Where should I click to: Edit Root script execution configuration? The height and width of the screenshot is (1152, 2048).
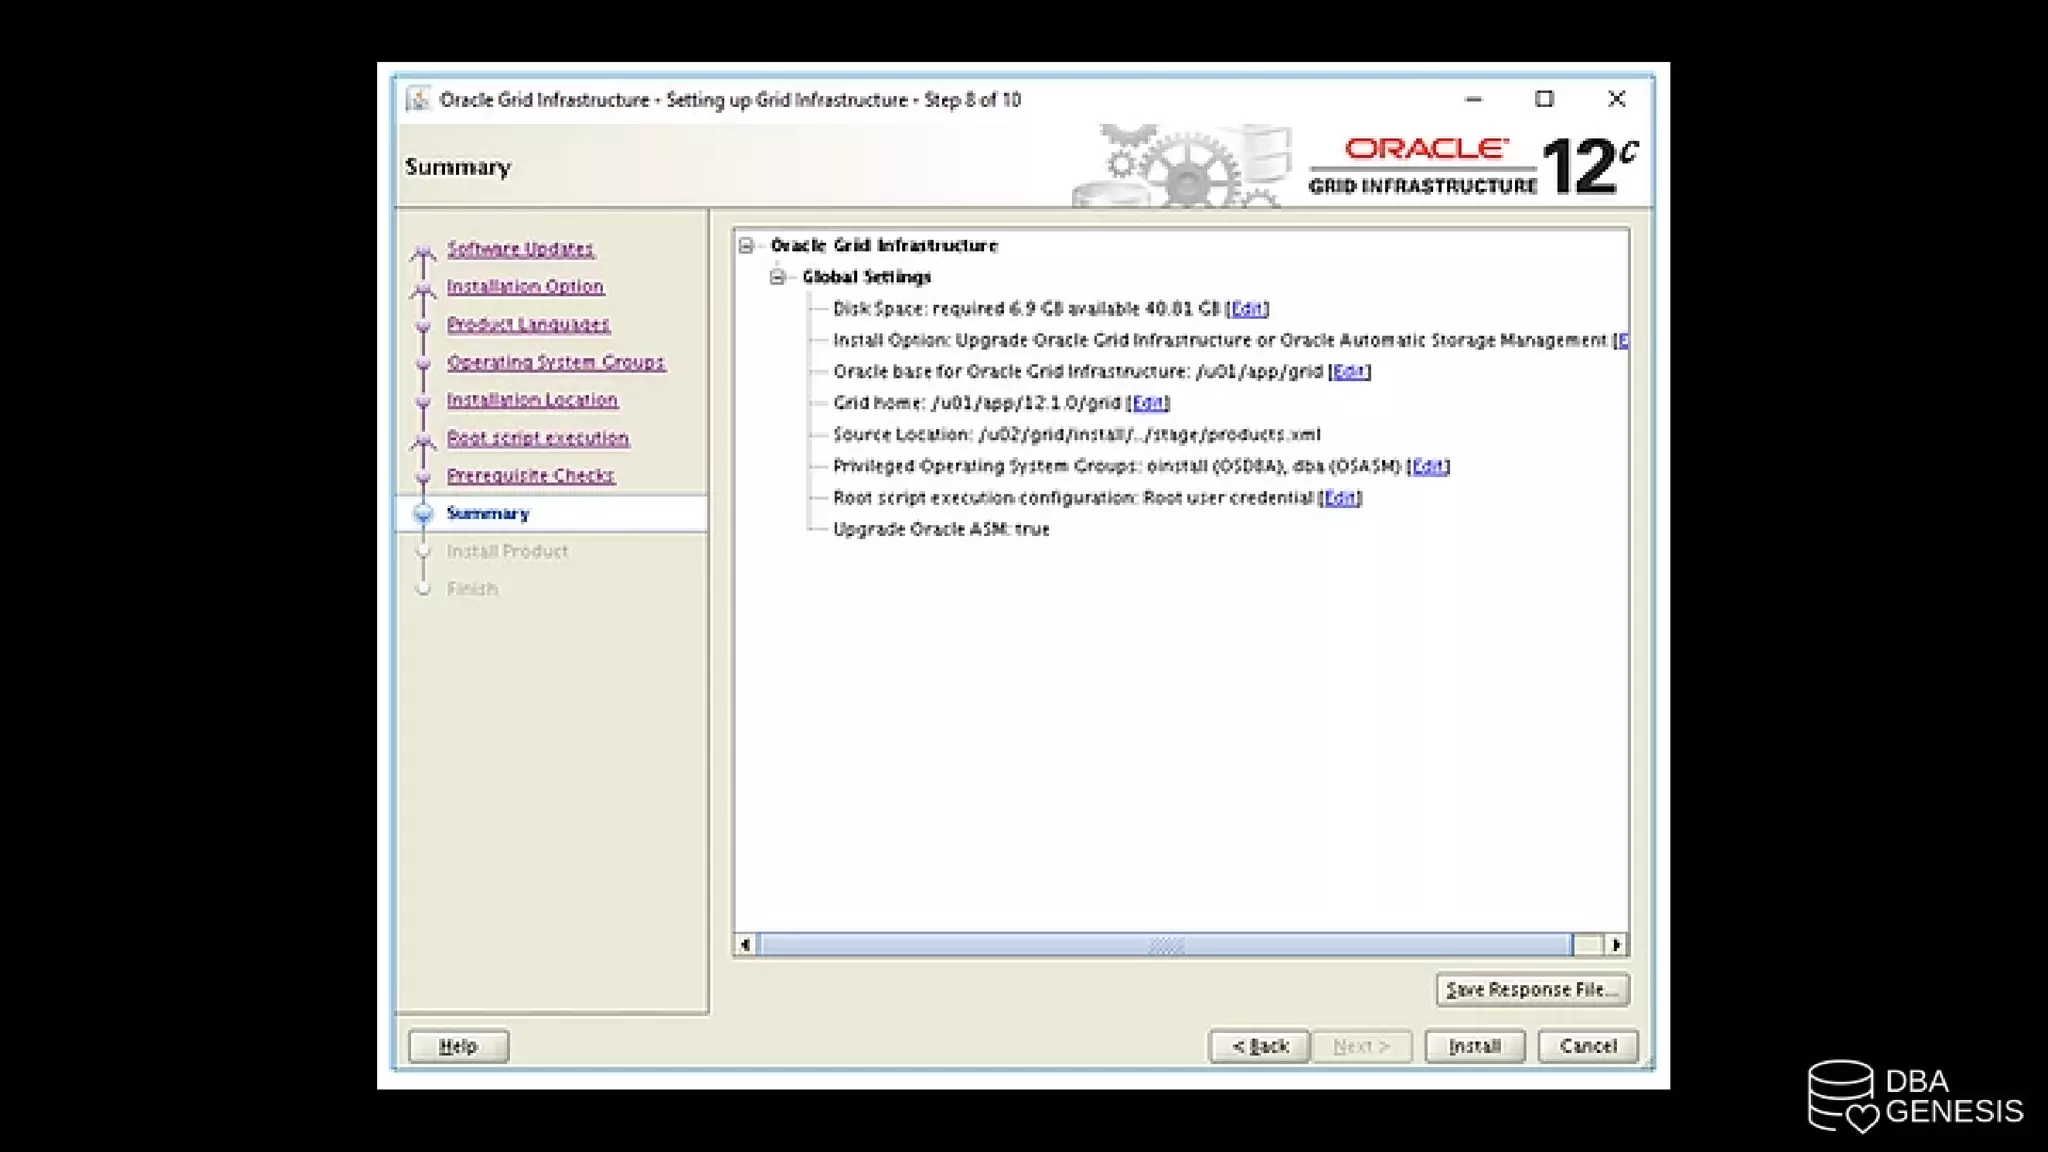pyautogui.click(x=1340, y=497)
